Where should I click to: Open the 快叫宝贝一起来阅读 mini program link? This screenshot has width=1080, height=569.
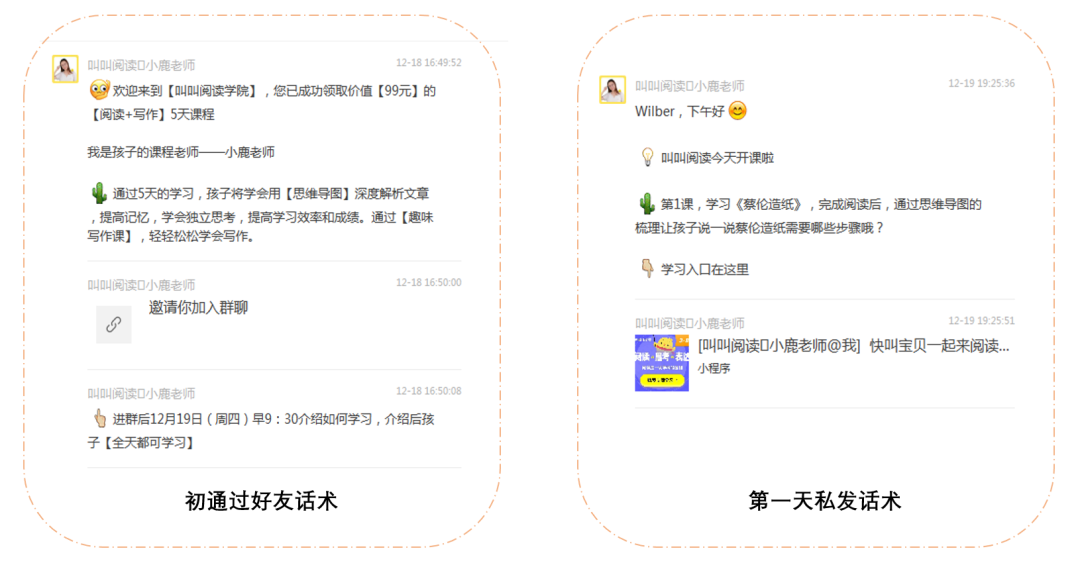pos(853,346)
